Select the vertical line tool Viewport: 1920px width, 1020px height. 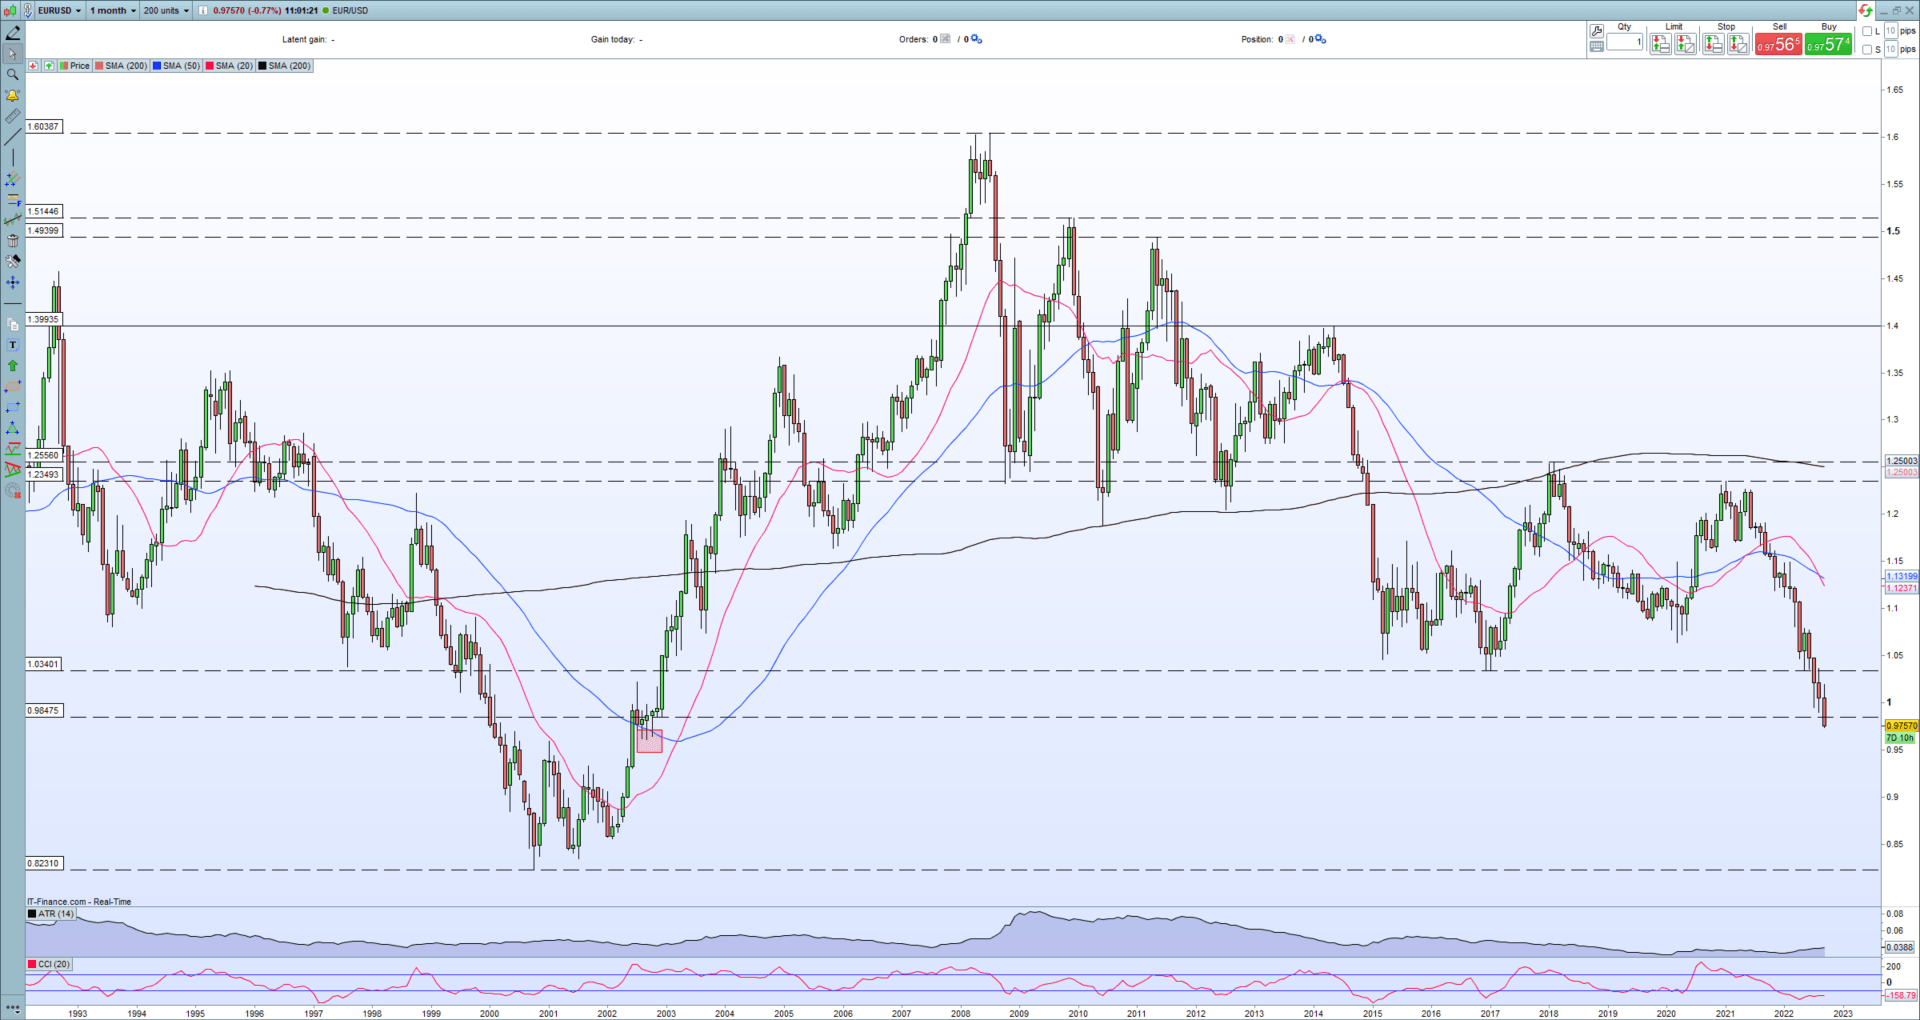13,158
